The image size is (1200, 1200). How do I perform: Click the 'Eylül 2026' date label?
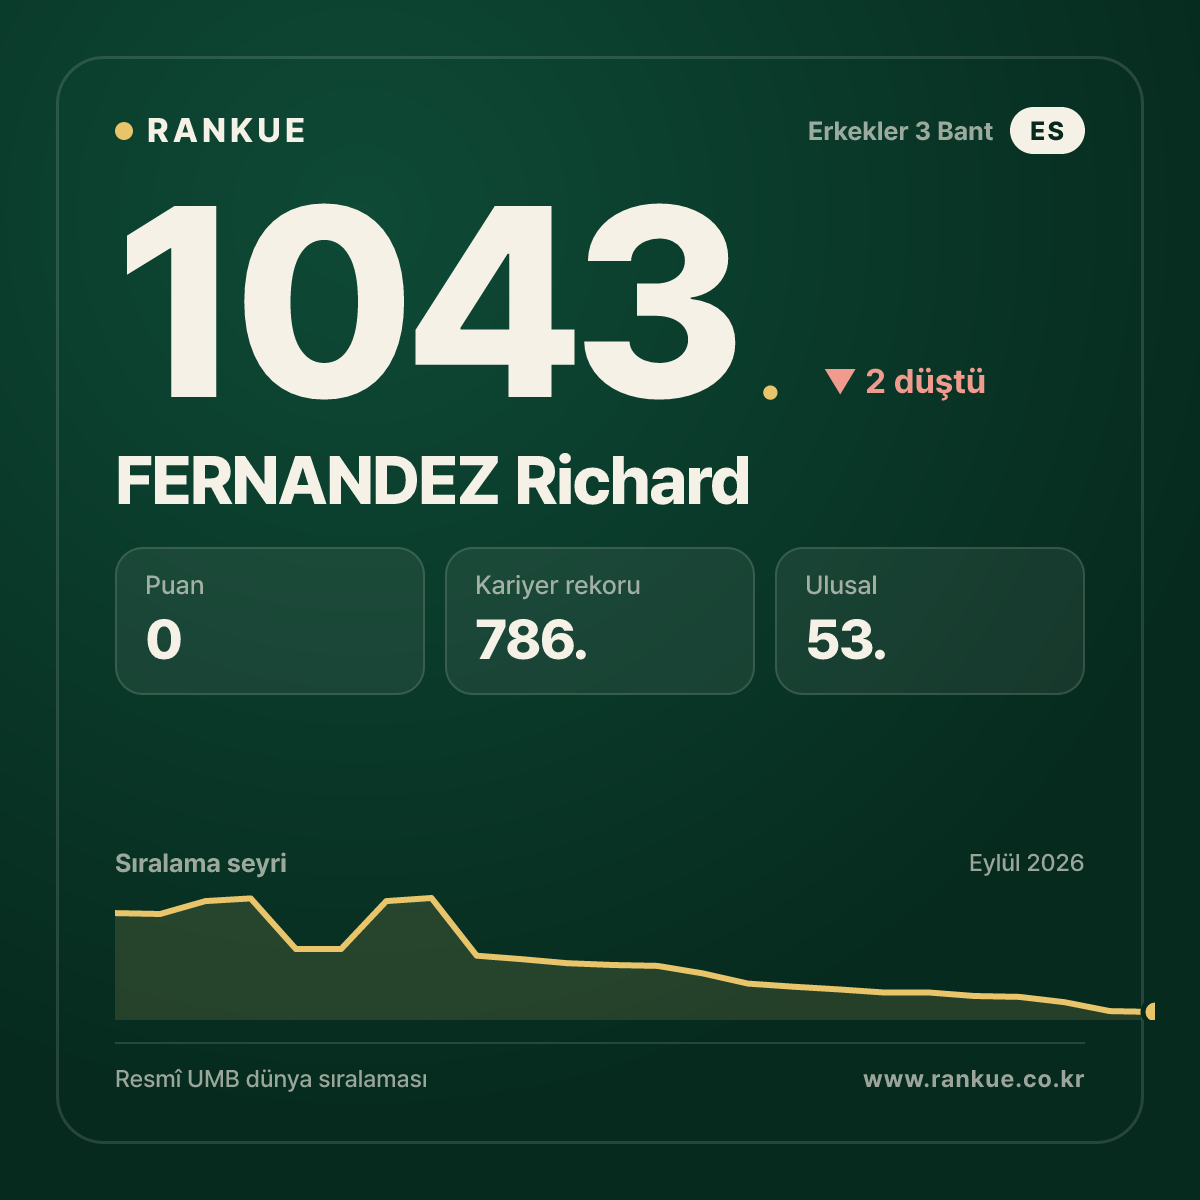pos(1026,863)
